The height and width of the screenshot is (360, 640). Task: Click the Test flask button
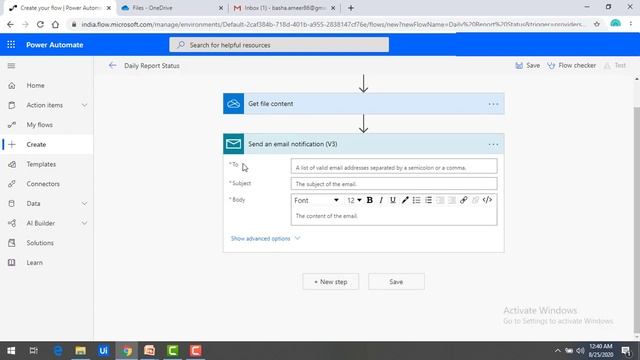(x=615, y=65)
